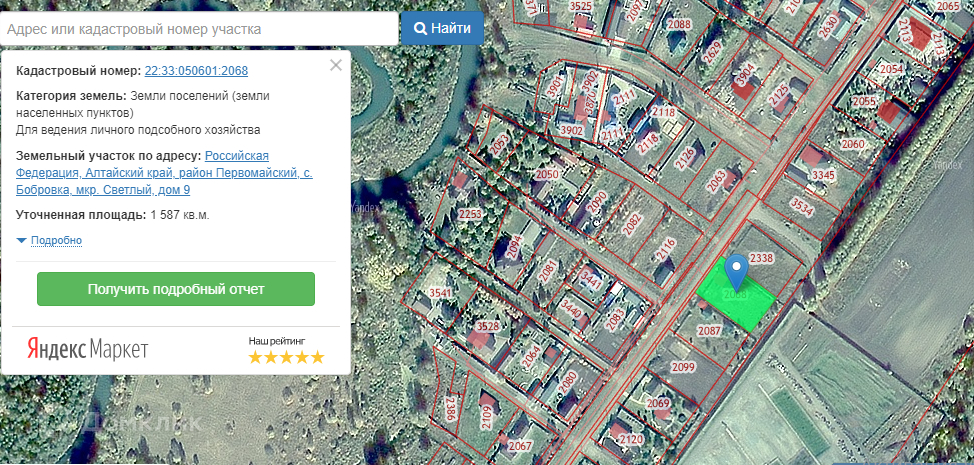
Task: Select parcel labeled 3534
Action: tap(802, 207)
